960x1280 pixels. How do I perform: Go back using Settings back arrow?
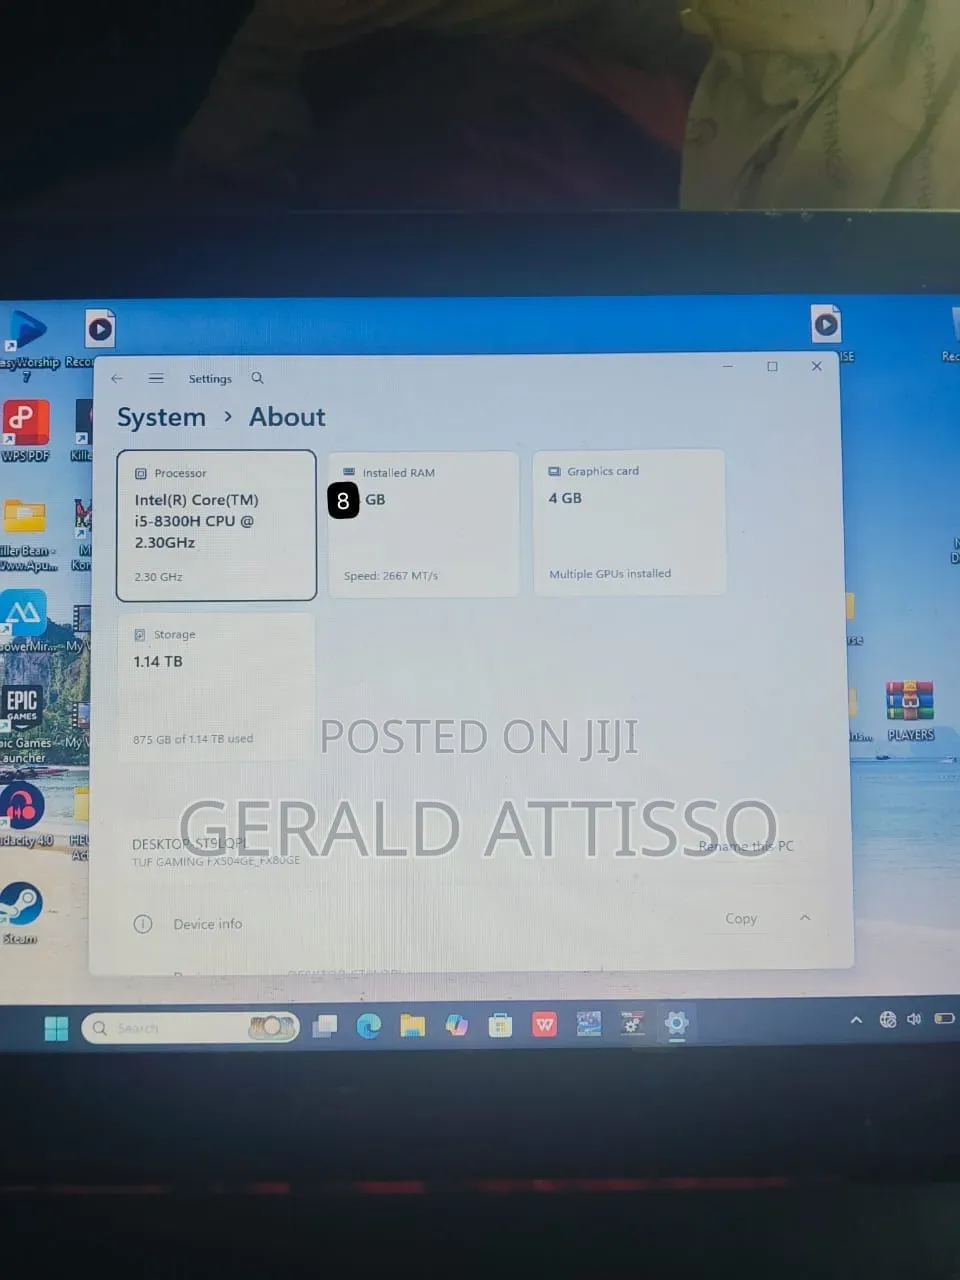click(117, 378)
